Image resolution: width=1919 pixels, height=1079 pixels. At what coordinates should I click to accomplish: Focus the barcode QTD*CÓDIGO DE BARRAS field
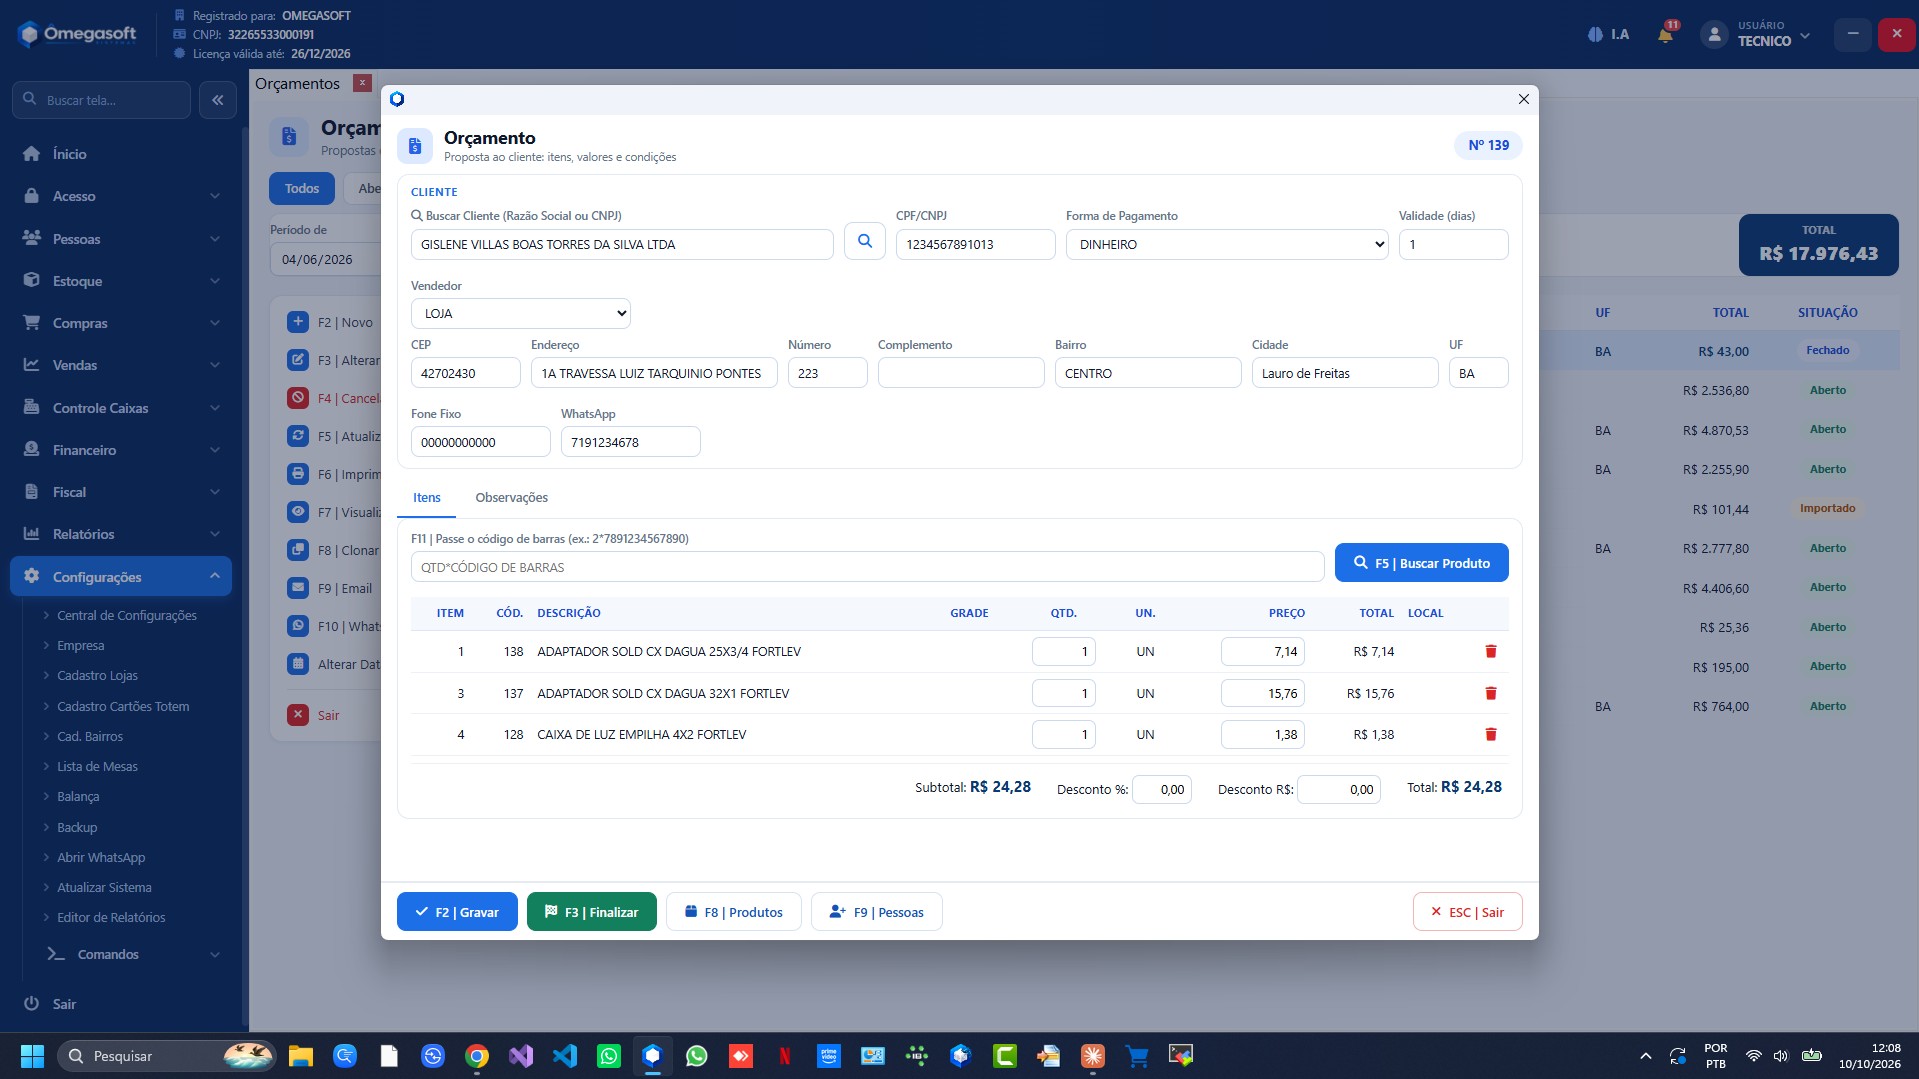(x=867, y=568)
